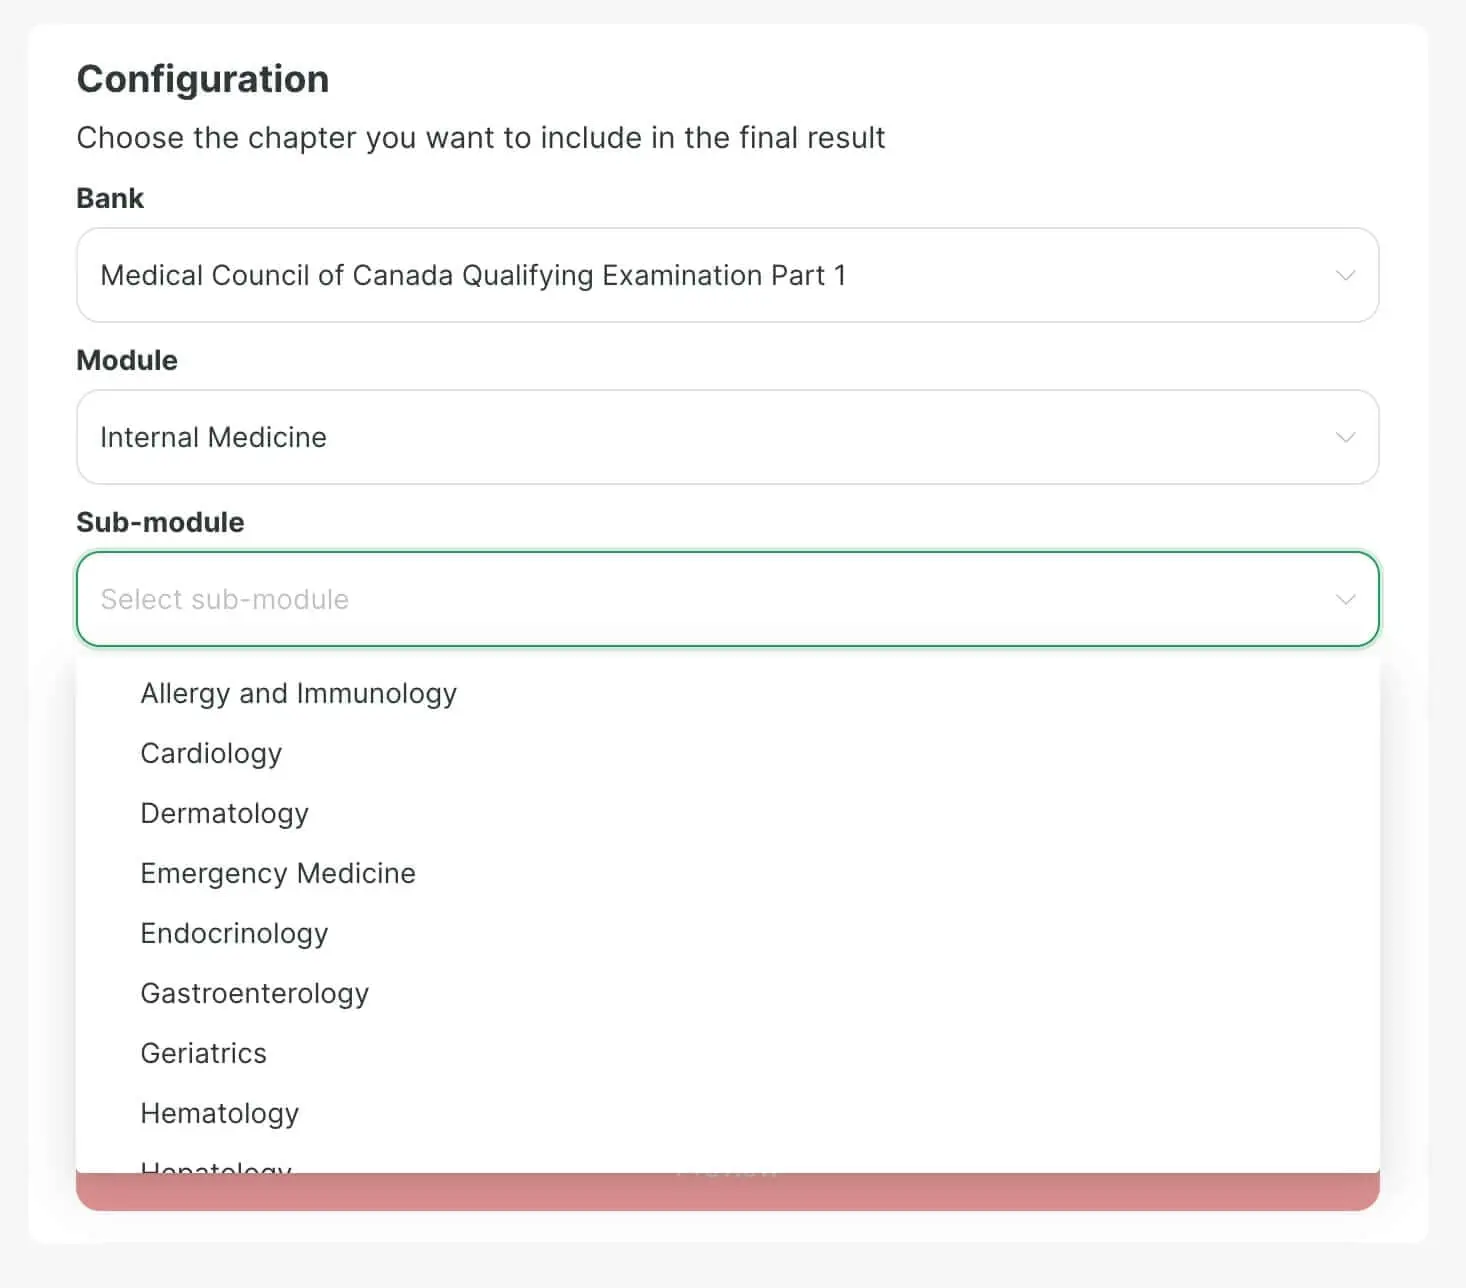Choose Dermatology as the sub-module
Image resolution: width=1466 pixels, height=1288 pixels.
(224, 813)
